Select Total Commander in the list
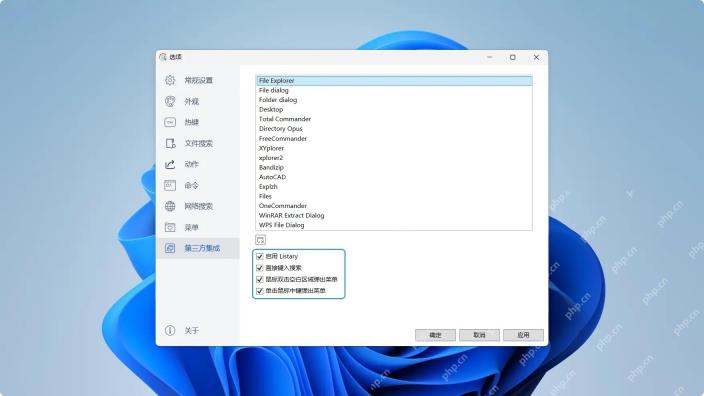Screen dimensions: 704x396 tap(394, 119)
